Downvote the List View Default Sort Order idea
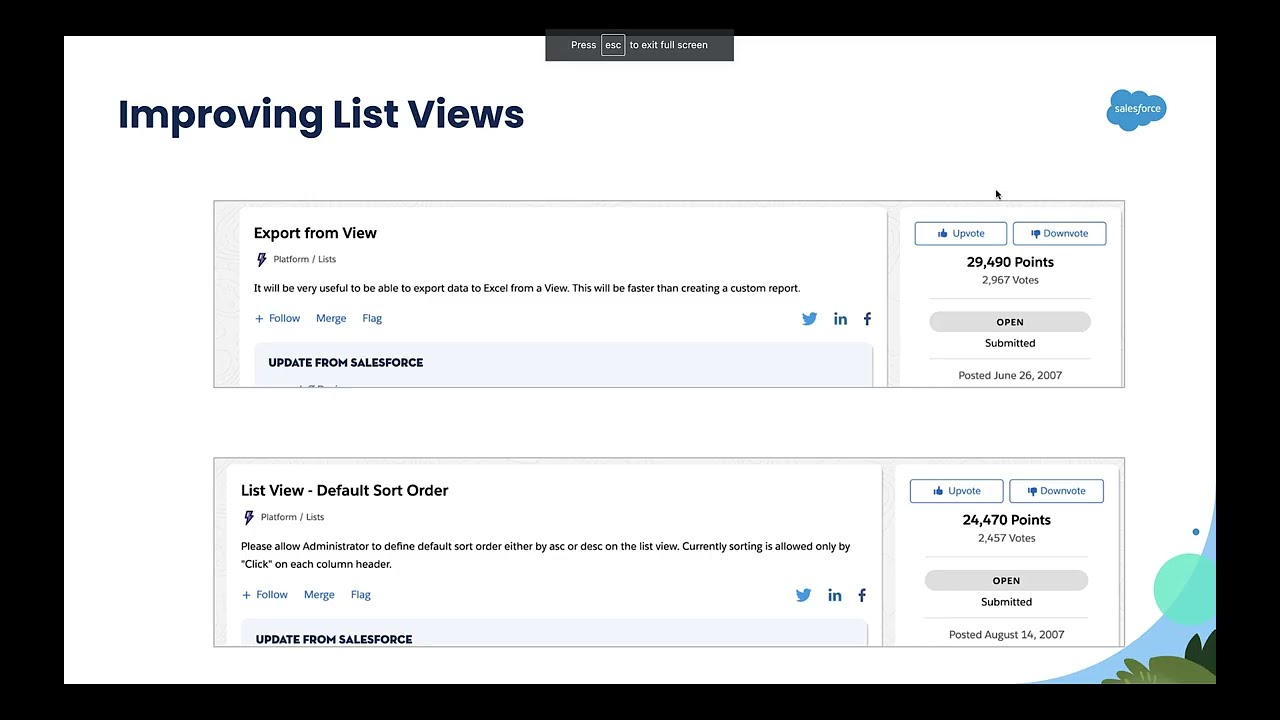 point(1056,491)
